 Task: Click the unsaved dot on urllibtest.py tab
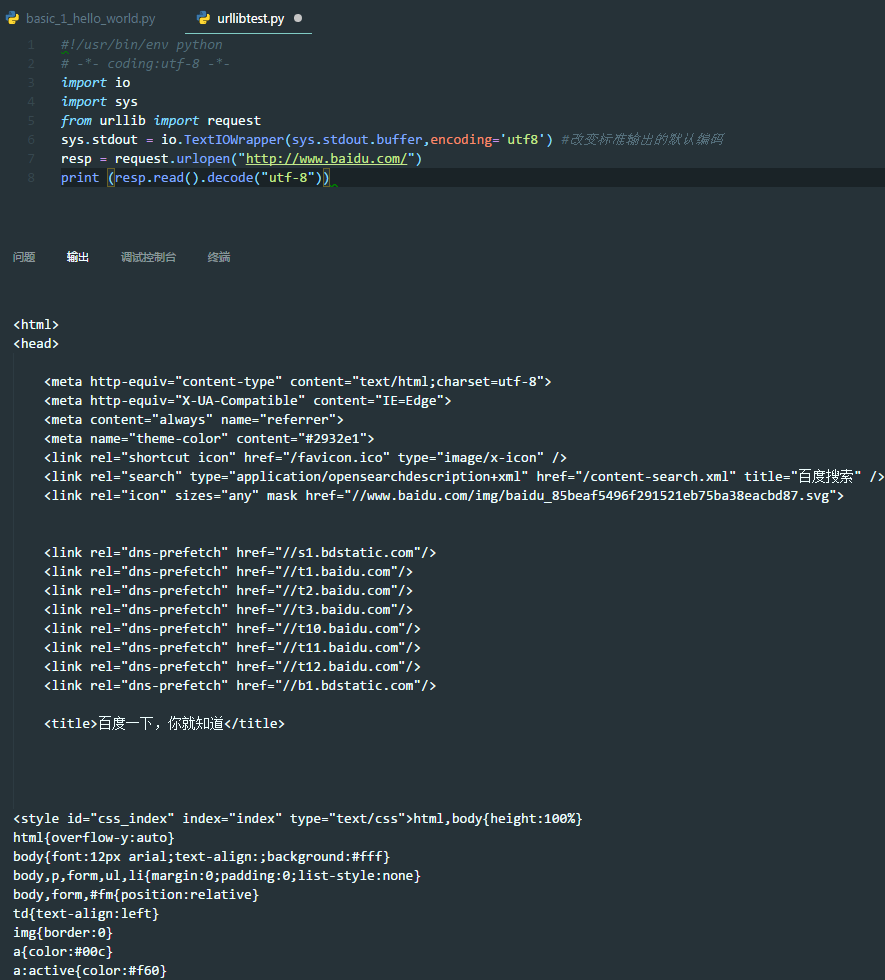tap(298, 18)
